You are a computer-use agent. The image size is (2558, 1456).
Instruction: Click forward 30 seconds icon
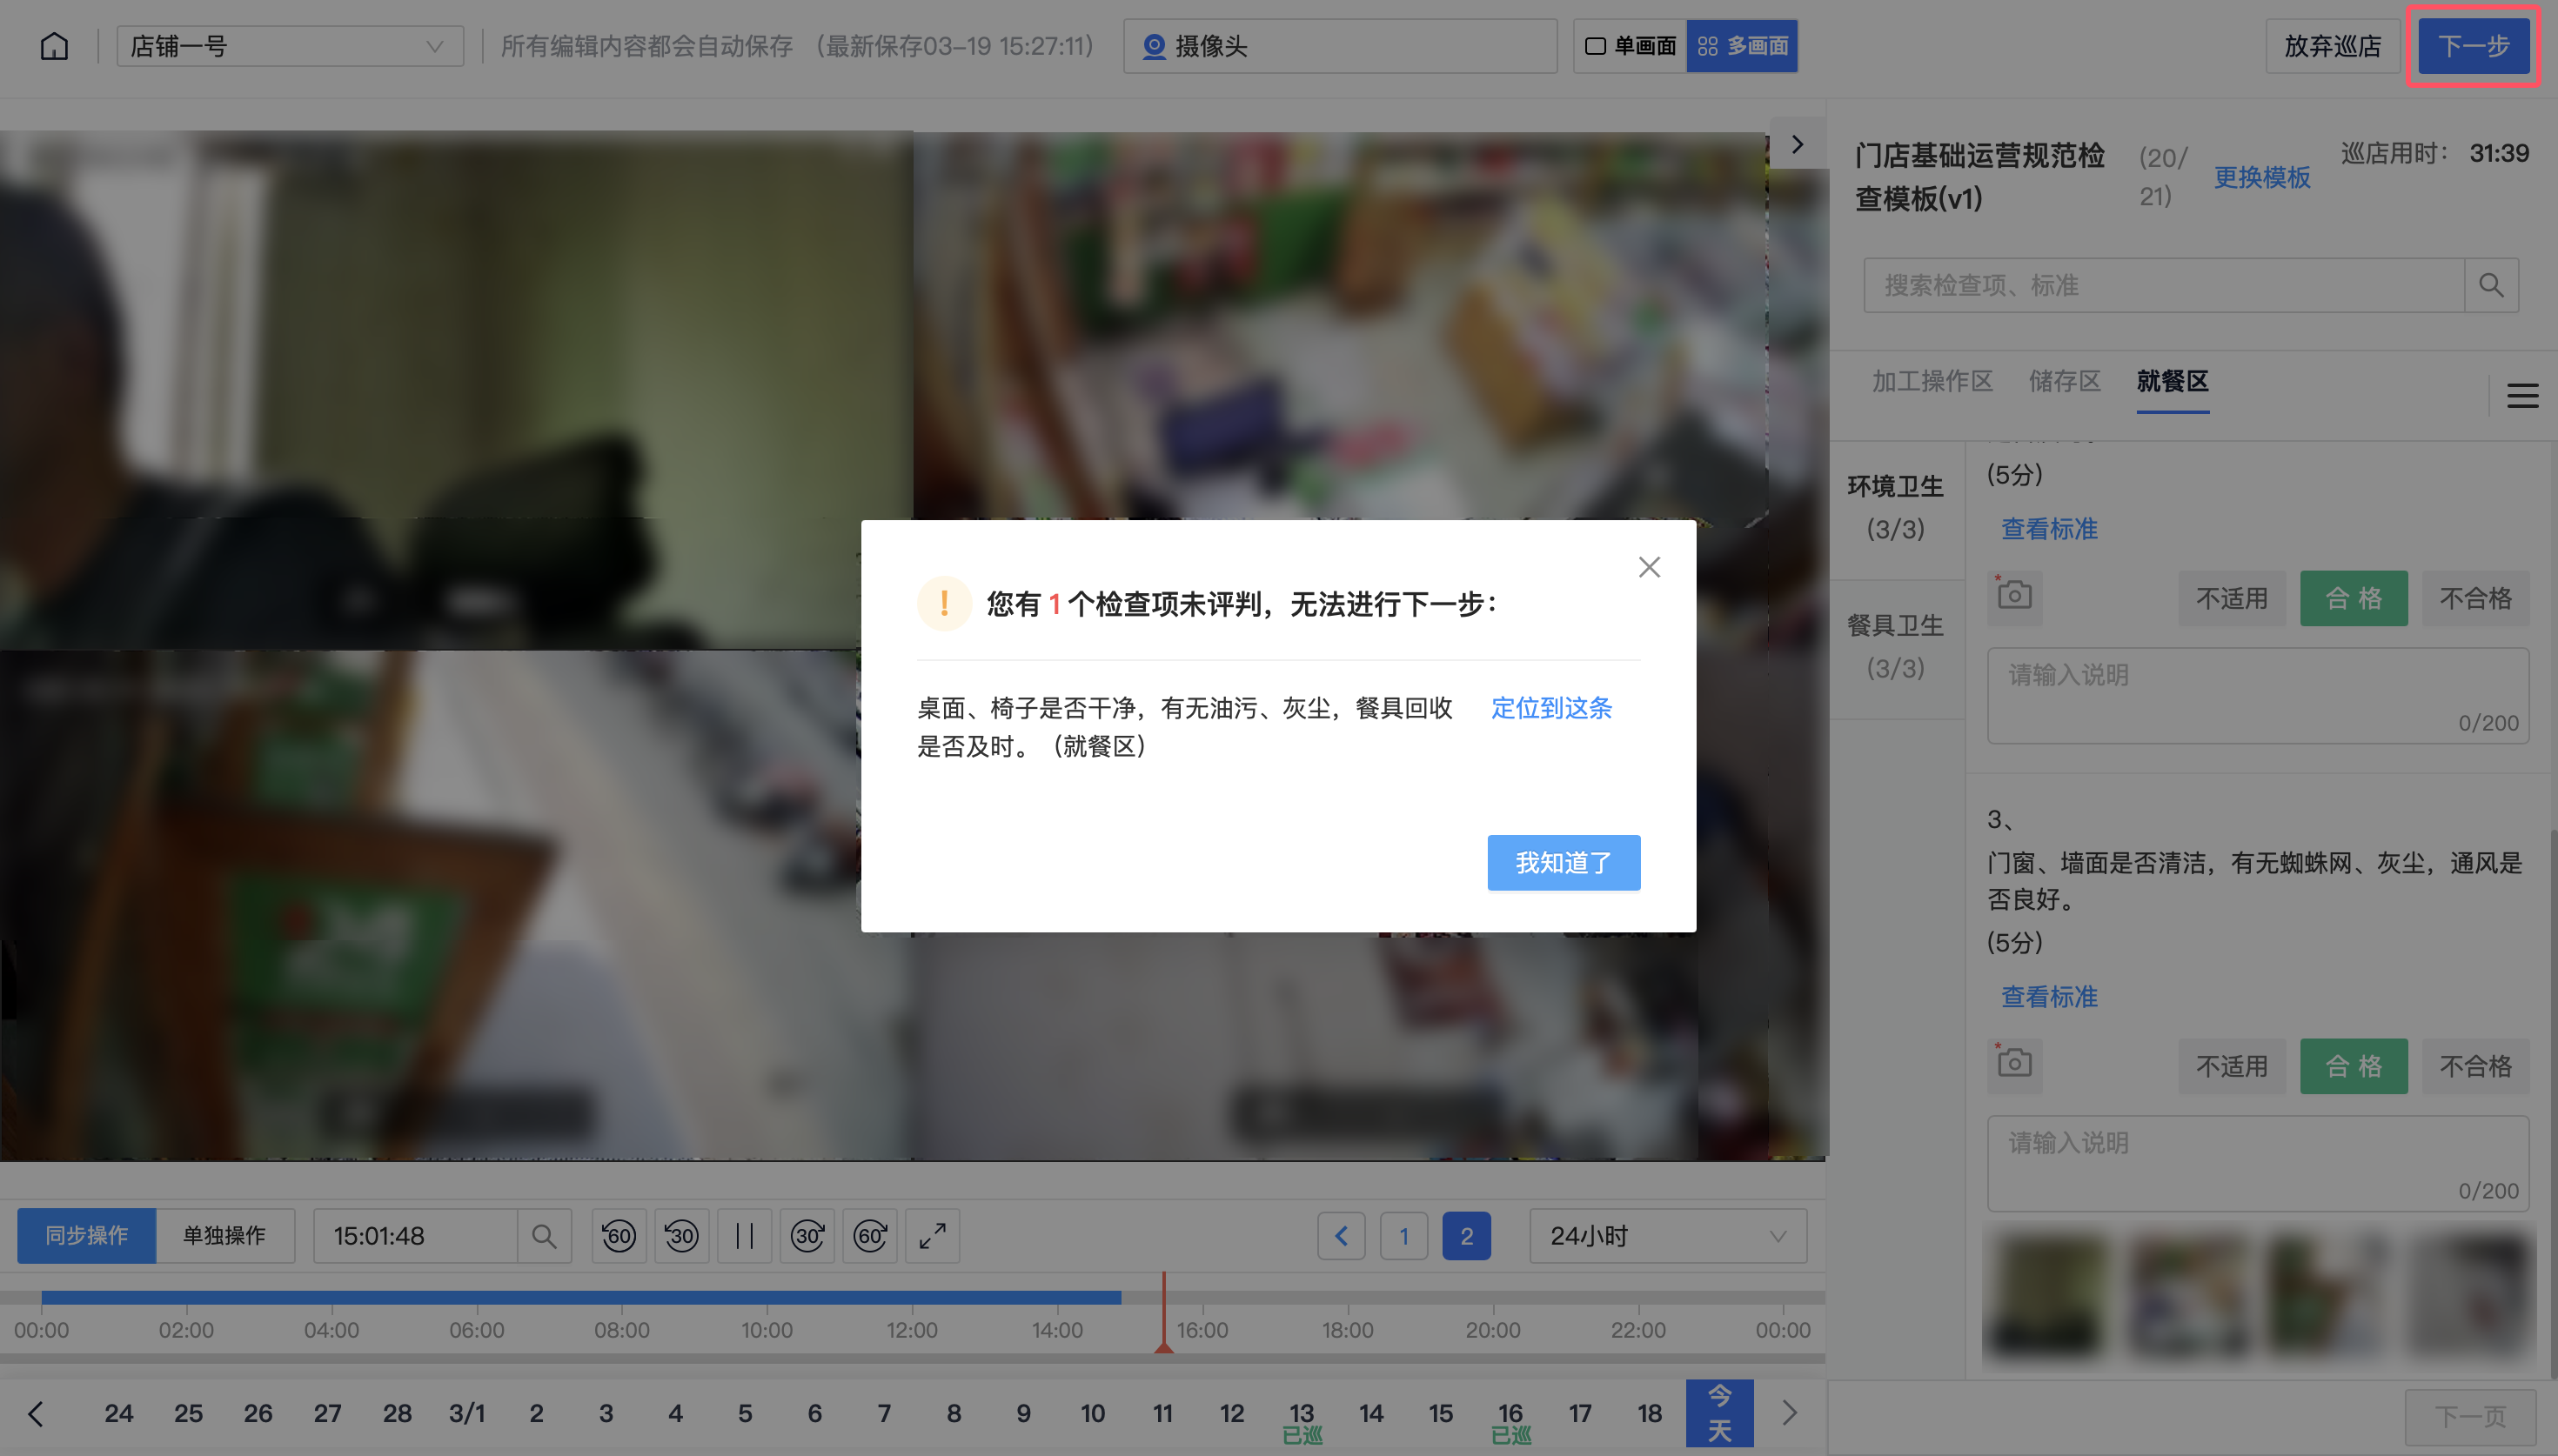pyautogui.click(x=807, y=1236)
